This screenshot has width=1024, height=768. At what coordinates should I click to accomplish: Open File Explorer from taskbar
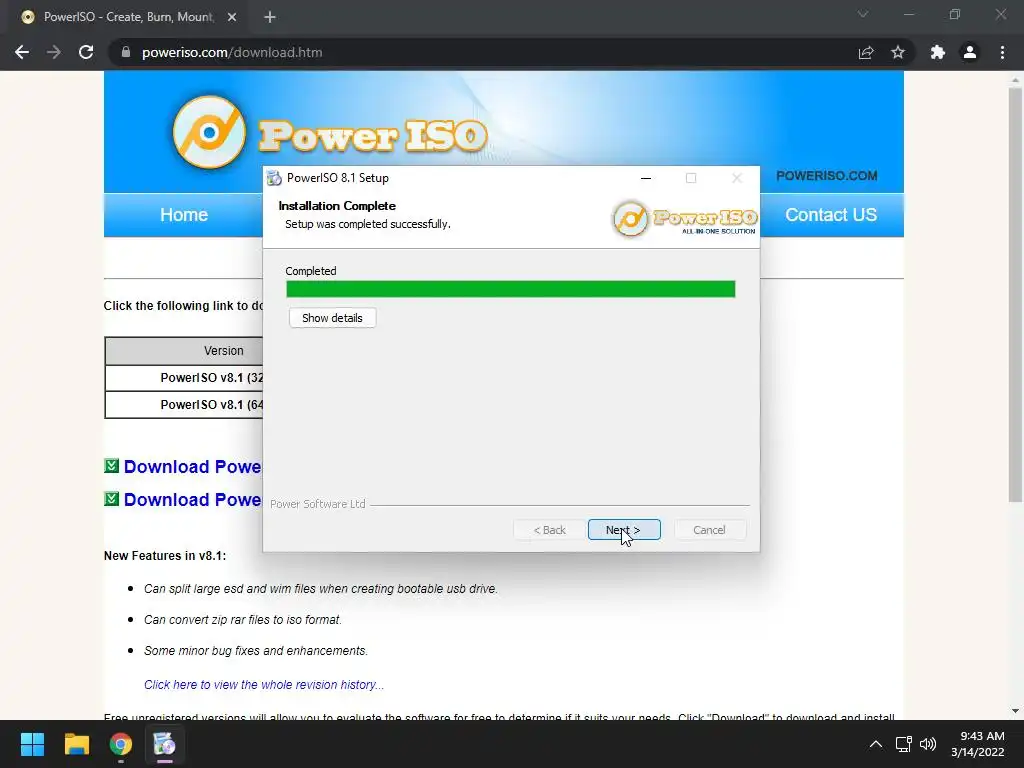76,744
